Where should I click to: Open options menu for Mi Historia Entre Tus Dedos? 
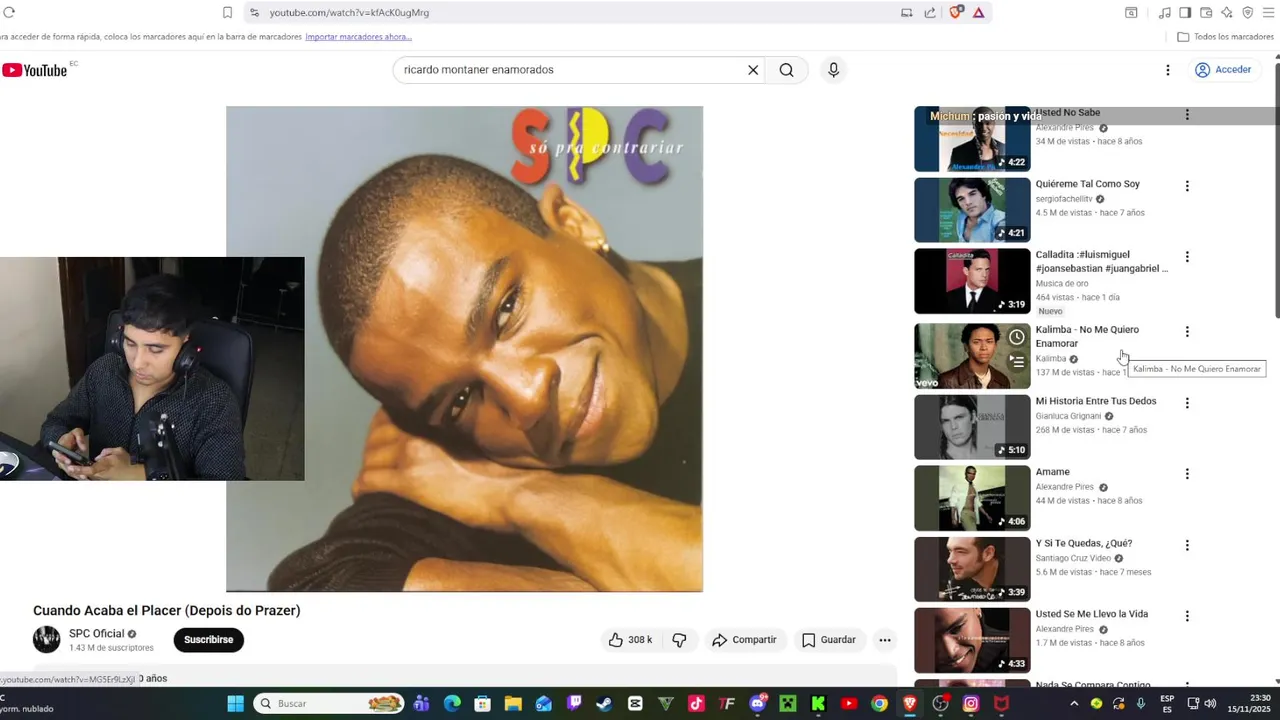tap(1187, 403)
